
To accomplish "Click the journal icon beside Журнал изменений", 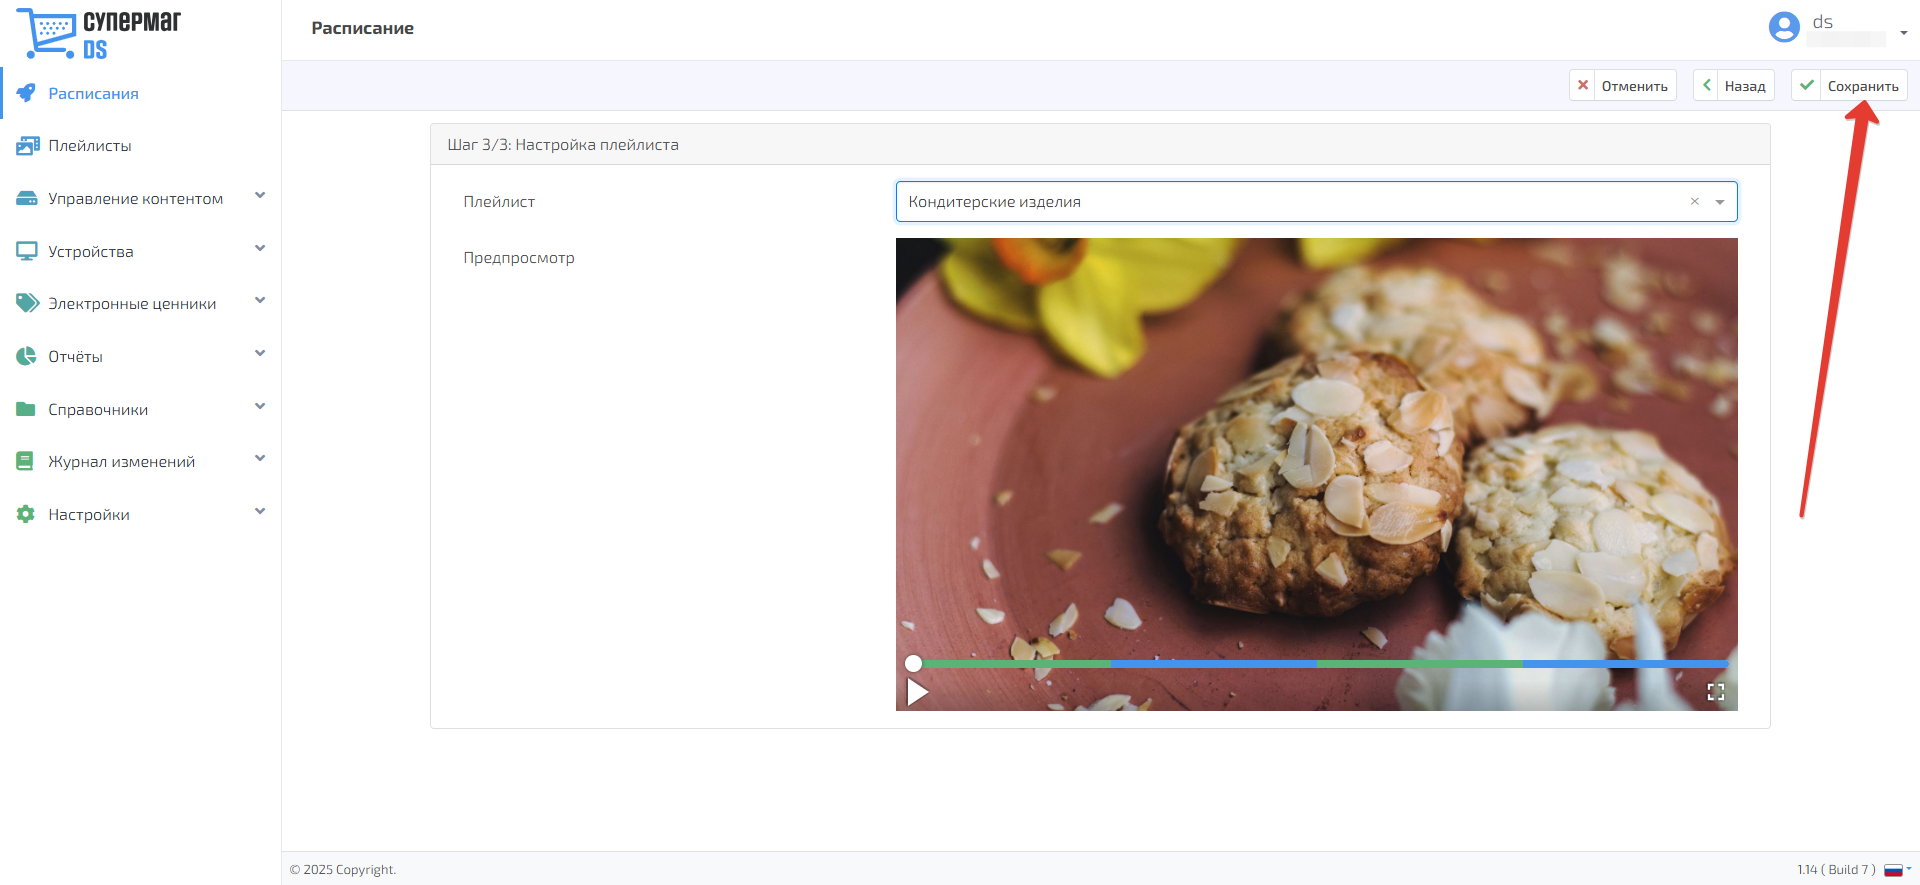I will pyautogui.click(x=25, y=461).
